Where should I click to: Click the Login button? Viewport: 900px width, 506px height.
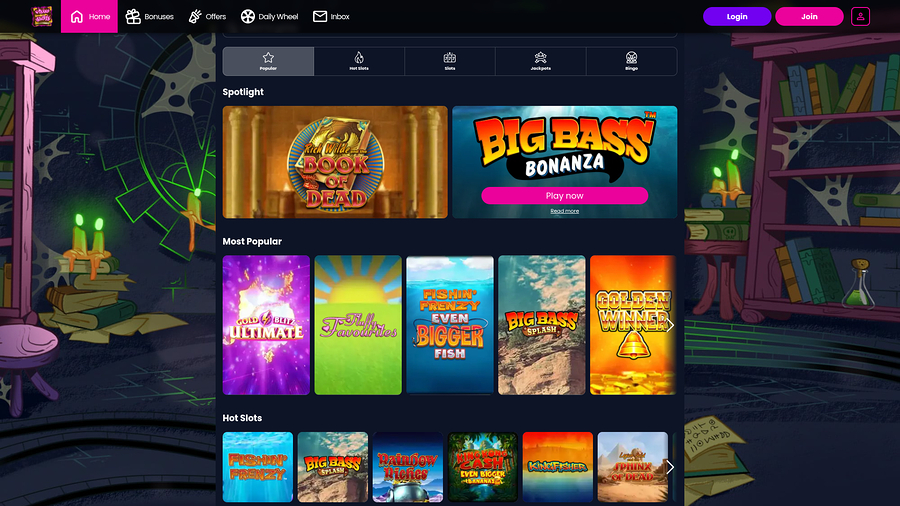pos(737,17)
